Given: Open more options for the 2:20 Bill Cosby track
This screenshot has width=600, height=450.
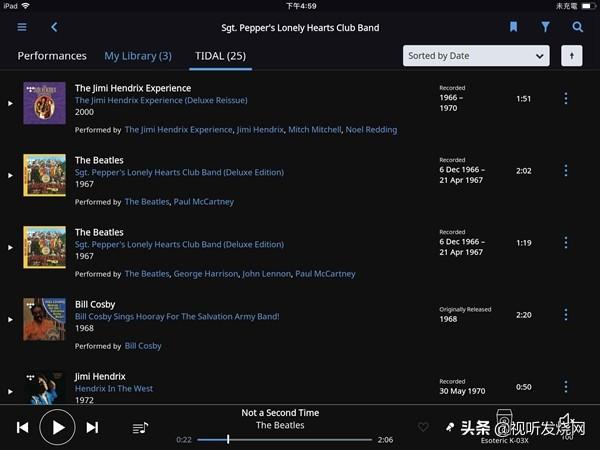Looking at the screenshot, I should pos(566,315).
